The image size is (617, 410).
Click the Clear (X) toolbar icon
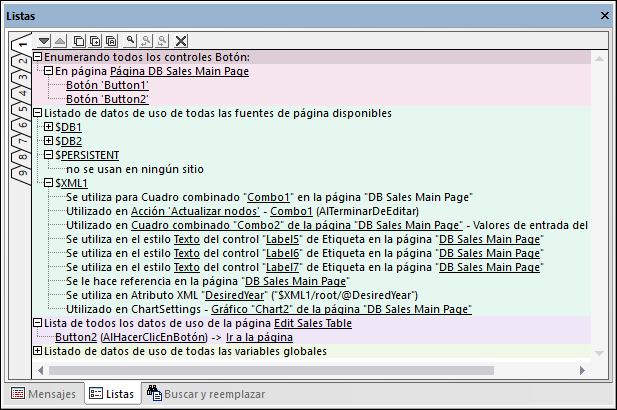(x=181, y=41)
